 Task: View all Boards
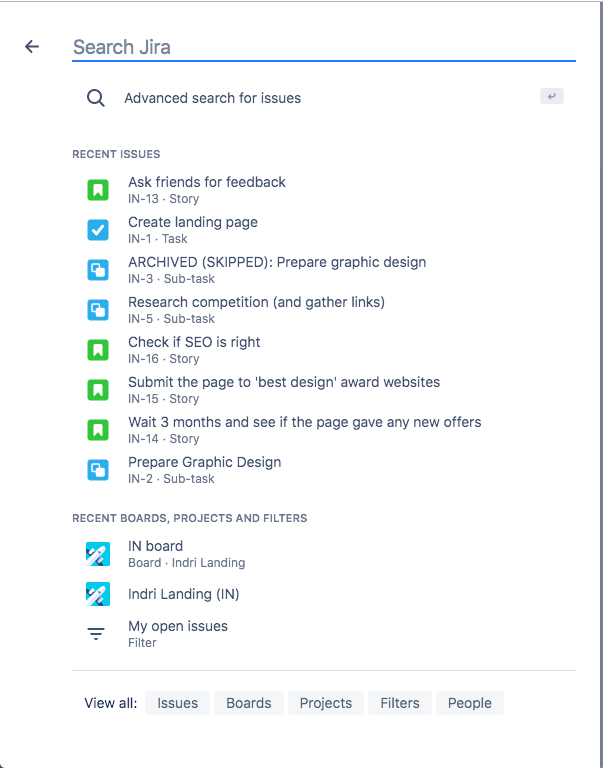pos(248,703)
